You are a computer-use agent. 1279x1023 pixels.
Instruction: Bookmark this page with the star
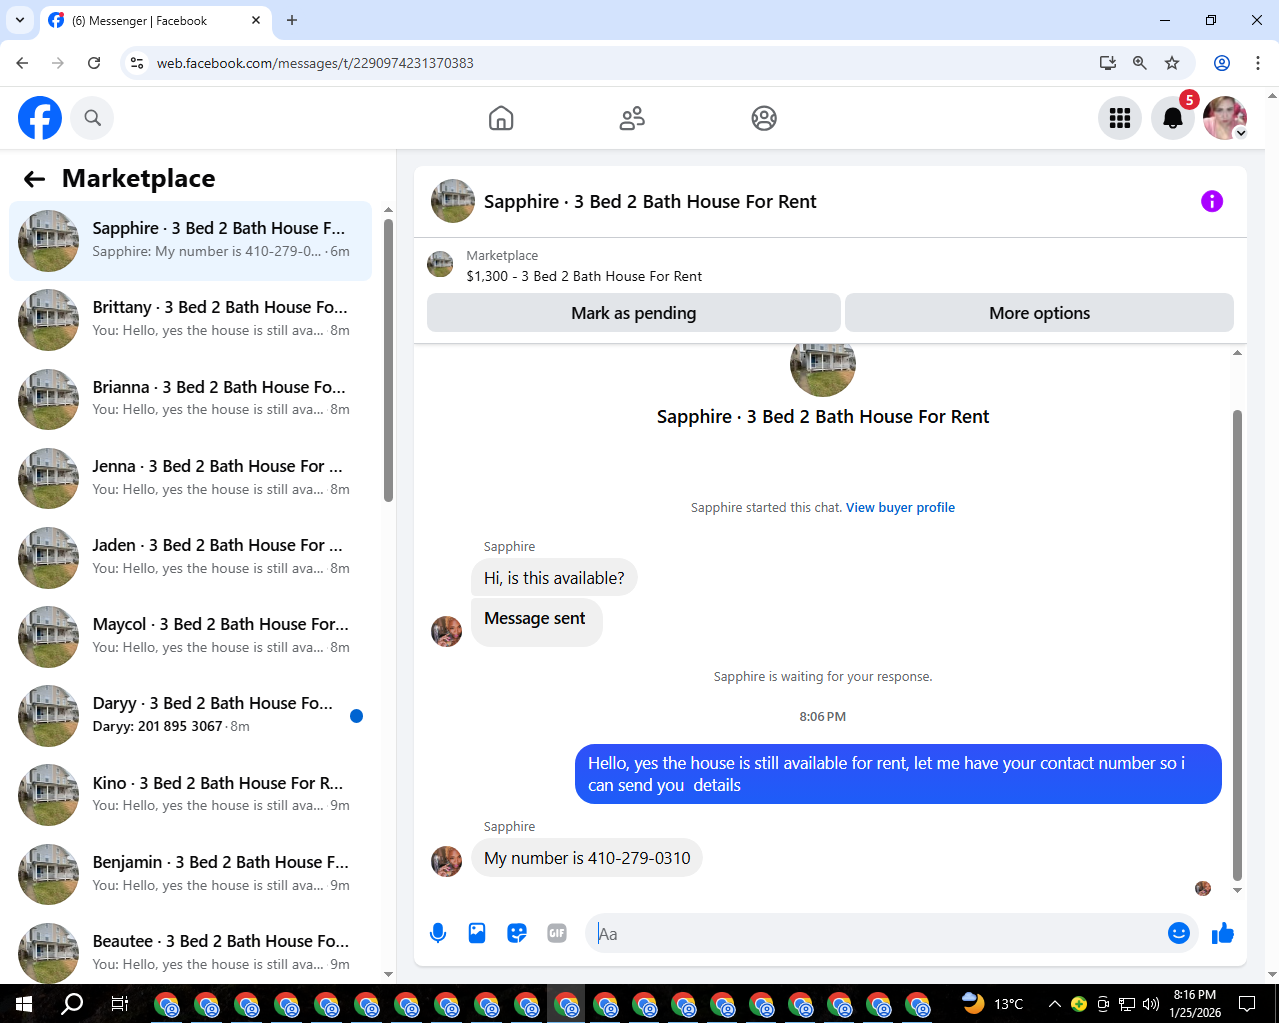coord(1172,63)
